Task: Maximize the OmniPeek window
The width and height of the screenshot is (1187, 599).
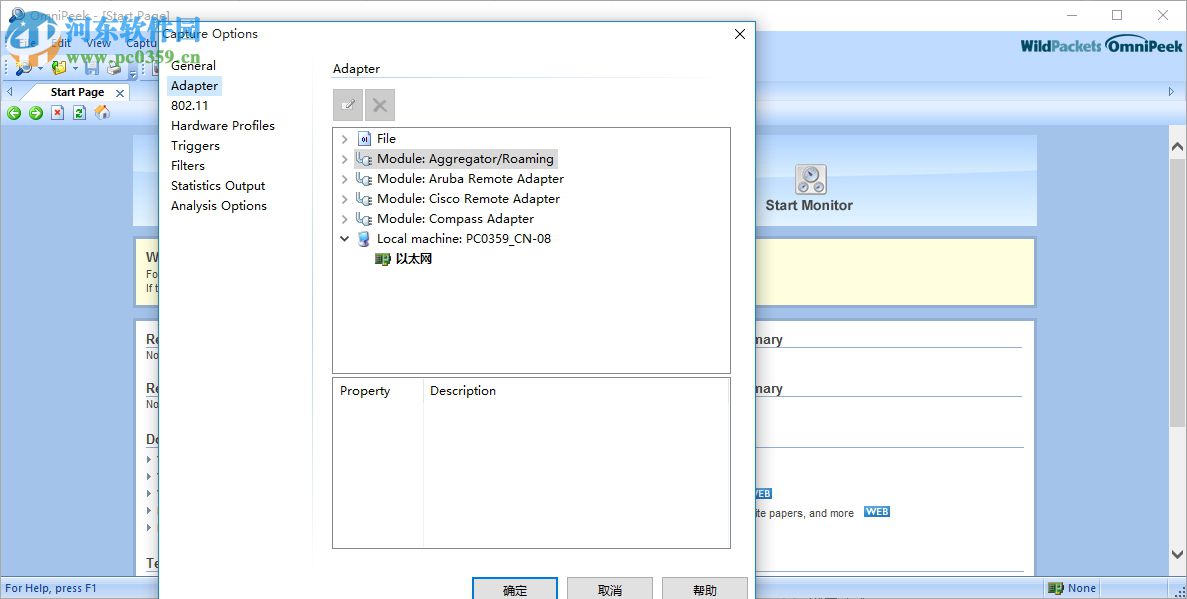Action: pos(1117,15)
